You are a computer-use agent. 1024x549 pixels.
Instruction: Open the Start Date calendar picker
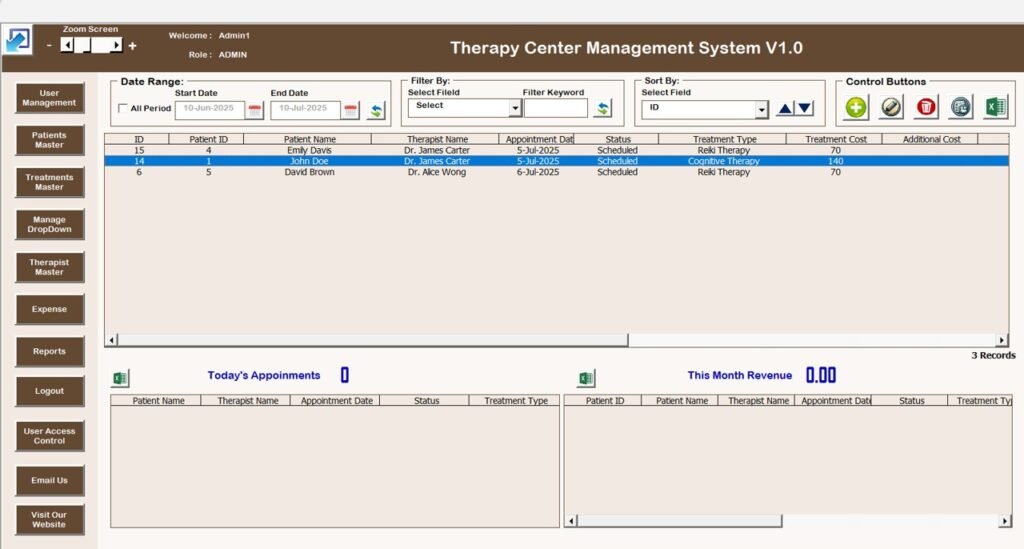tap(255, 110)
